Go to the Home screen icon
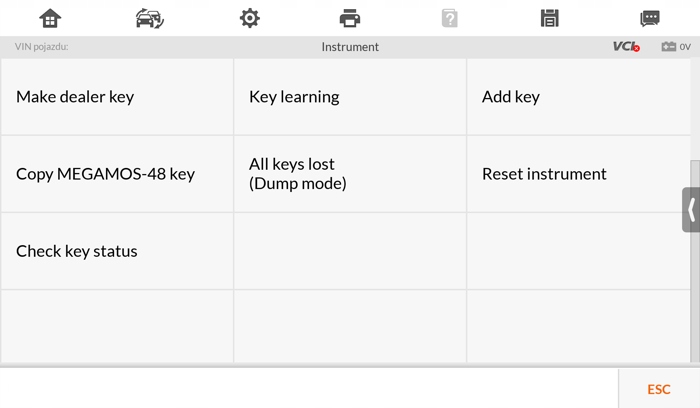Viewport: 700px width, 408px height. click(x=50, y=18)
